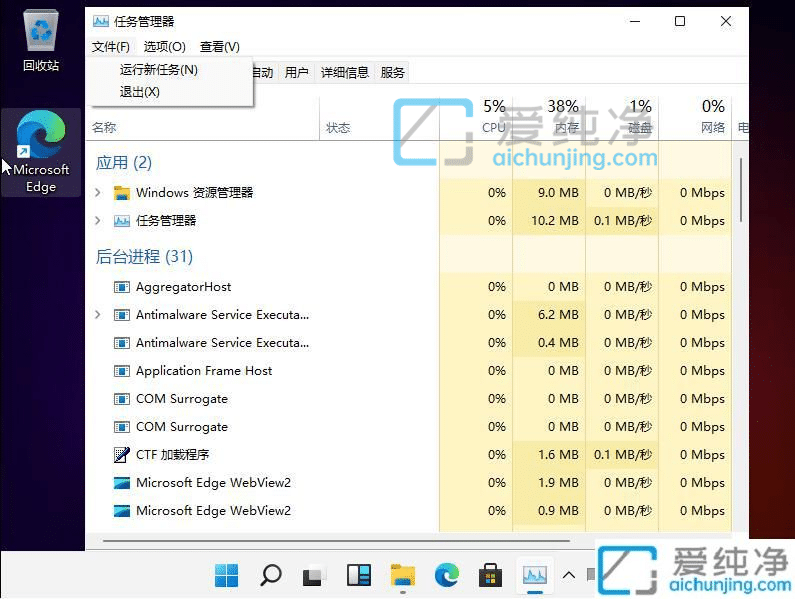Click the 任务管理器 process icon
The image size is (795, 599).
tap(122, 221)
